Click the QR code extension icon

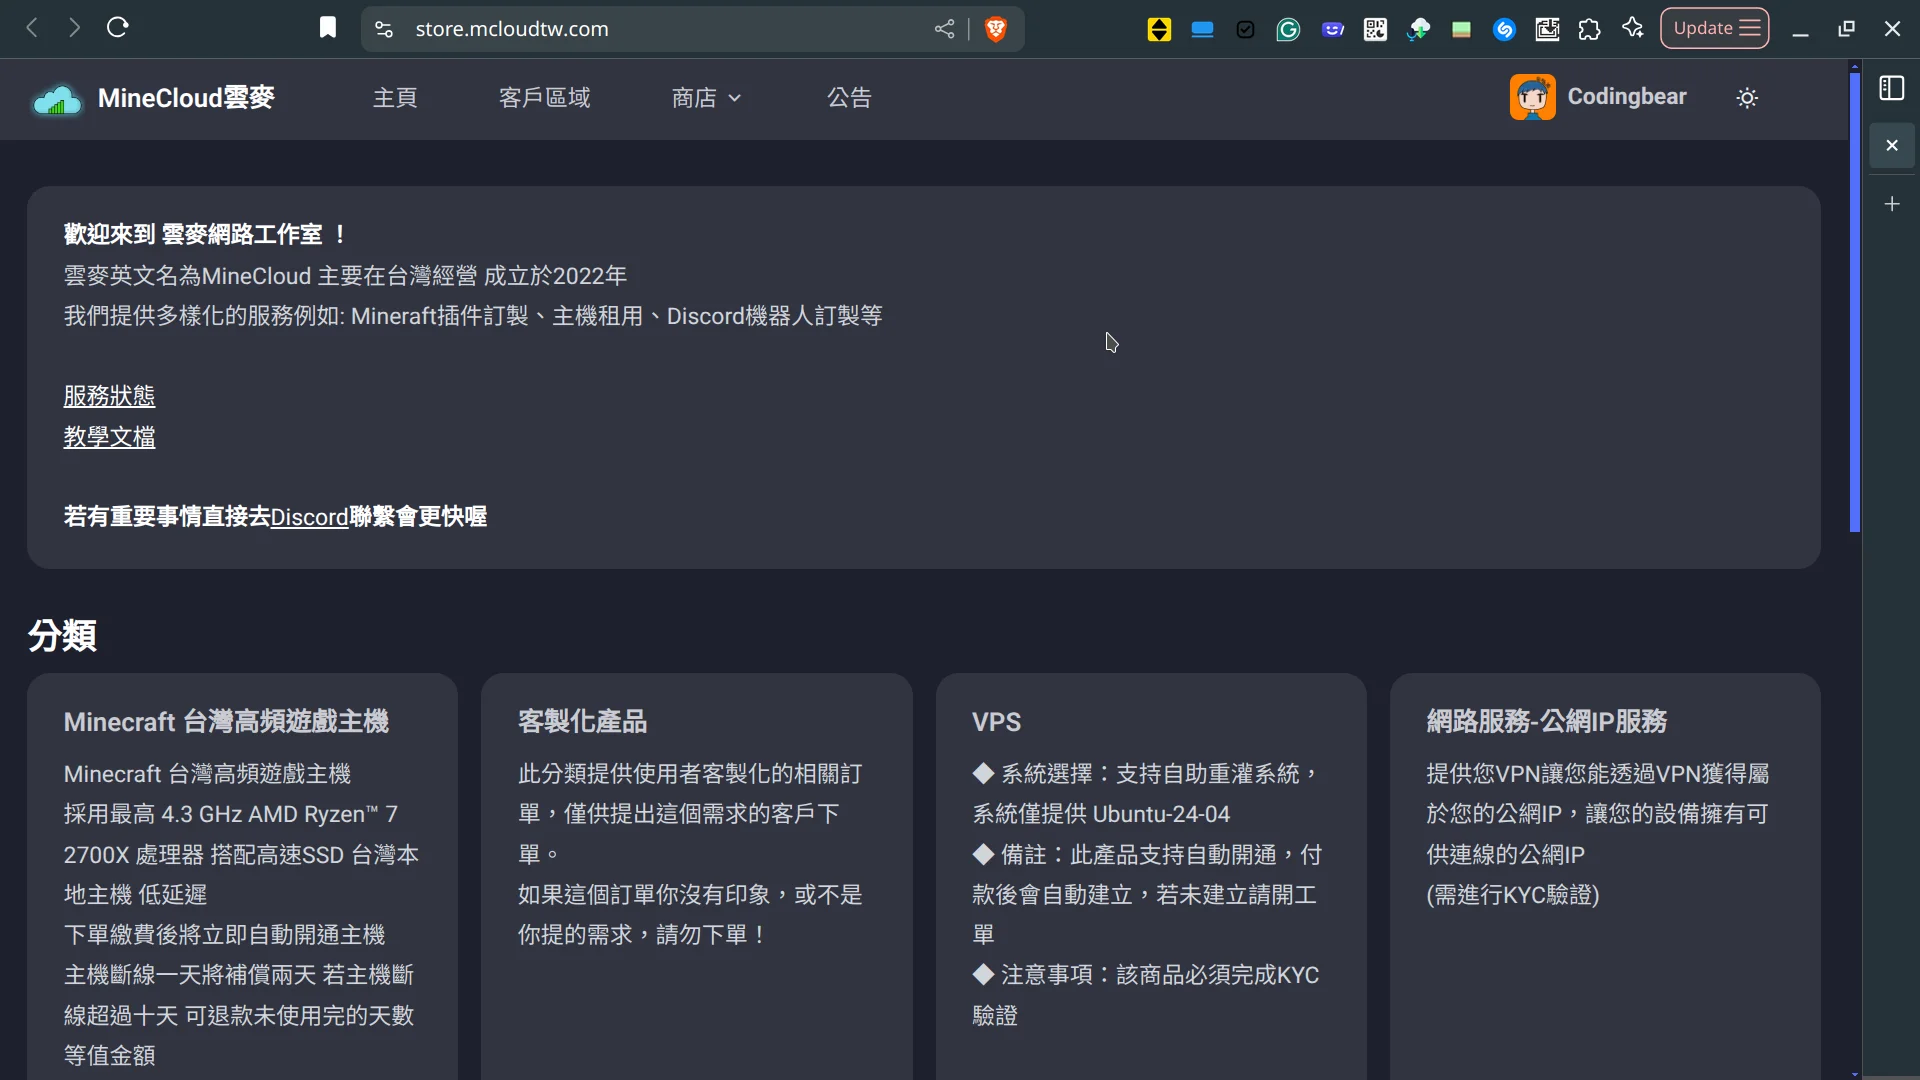(x=1375, y=29)
